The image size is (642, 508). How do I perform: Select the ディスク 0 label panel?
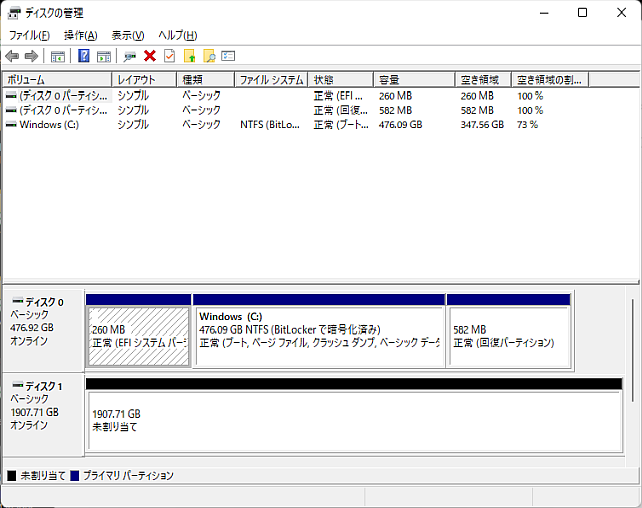(x=43, y=331)
